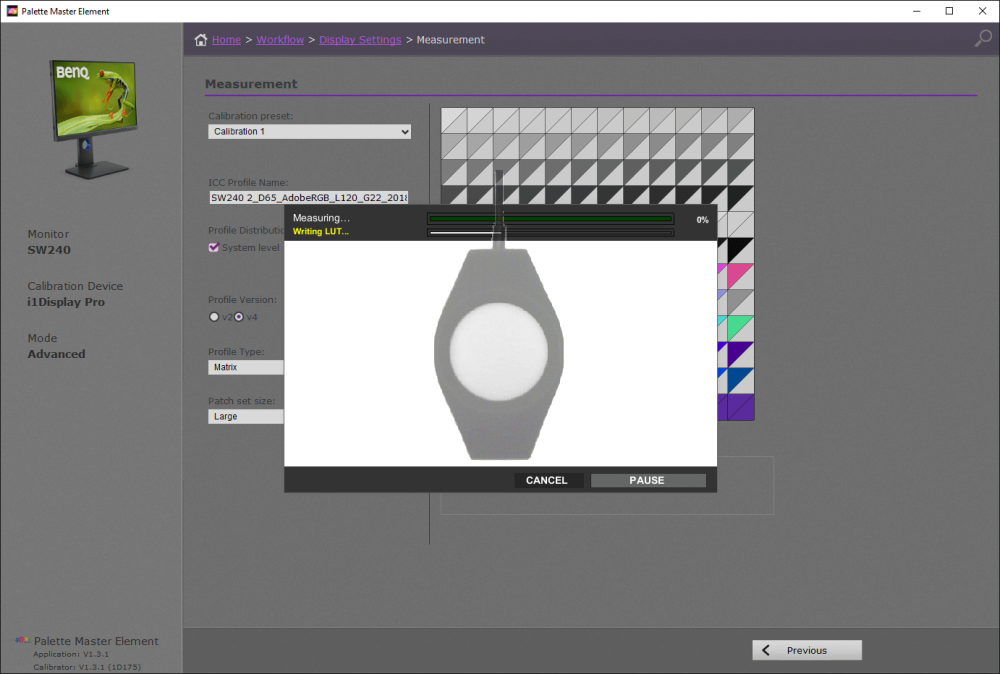Pause the measurement

[648, 480]
